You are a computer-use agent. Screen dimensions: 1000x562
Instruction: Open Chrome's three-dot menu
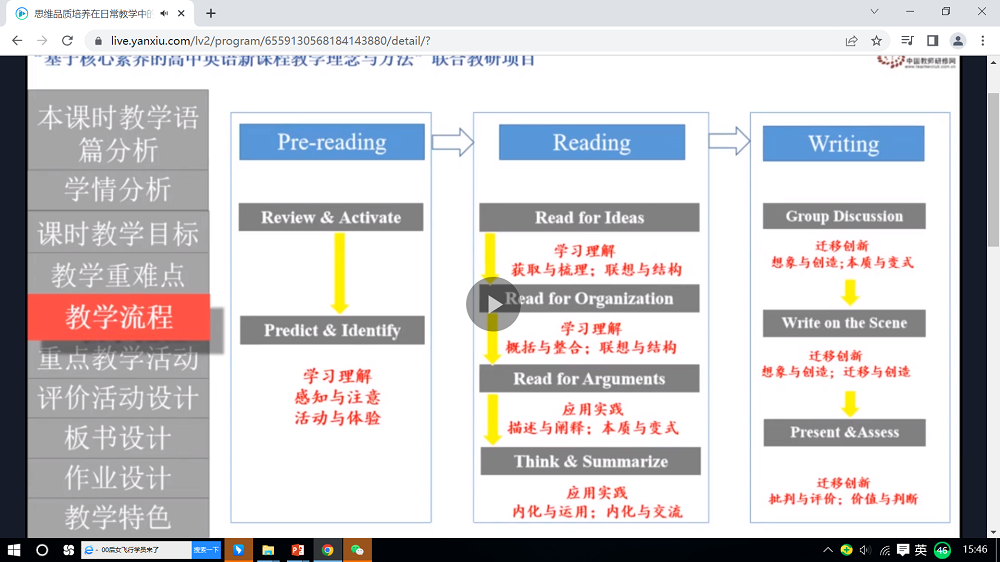point(983,41)
